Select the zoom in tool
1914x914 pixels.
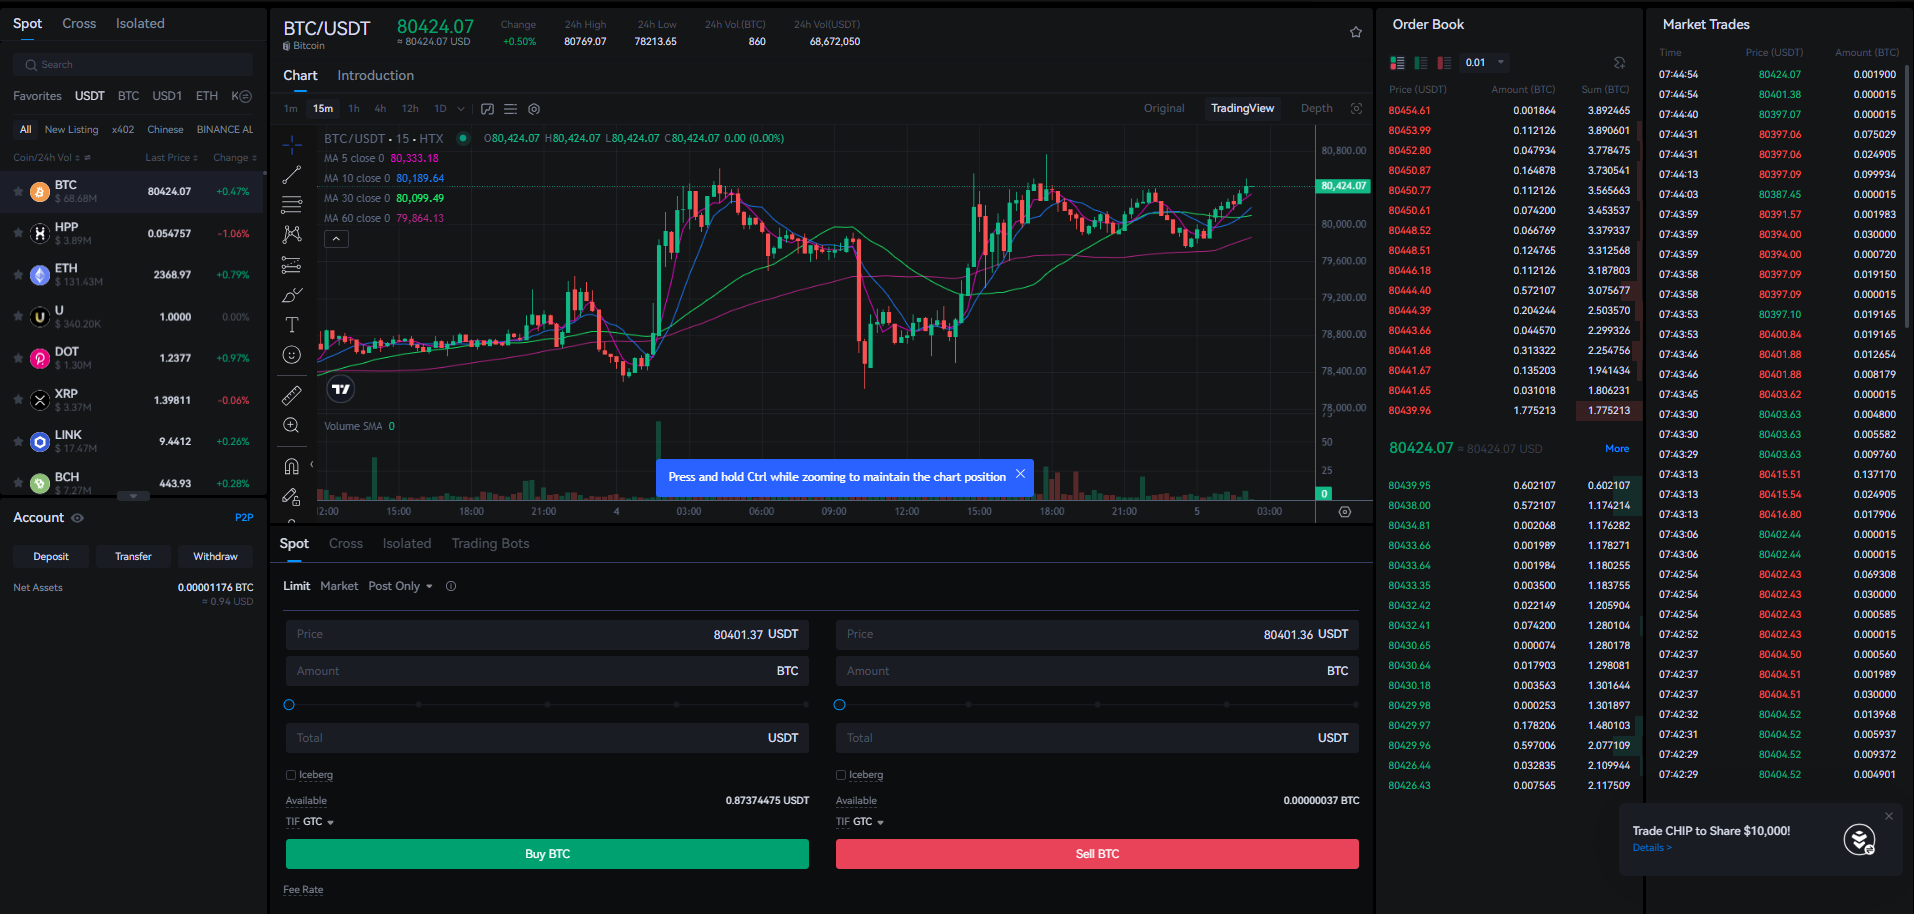click(291, 425)
